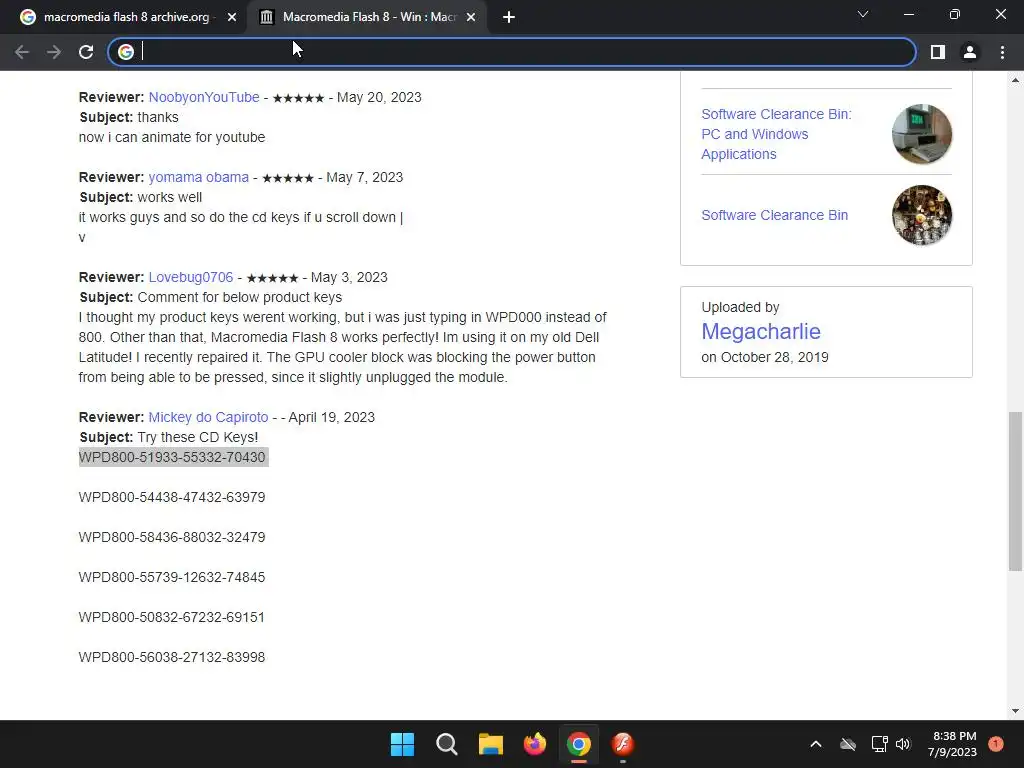This screenshot has height=768, width=1024.
Task: Click the page vertical scrollbar thumb
Action: click(x=1015, y=491)
